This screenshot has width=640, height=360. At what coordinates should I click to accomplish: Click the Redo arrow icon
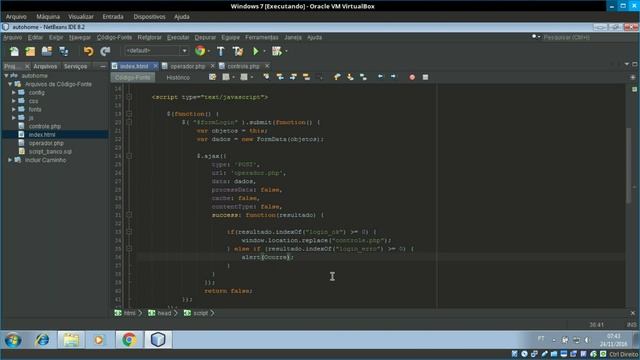pyautogui.click(x=105, y=51)
